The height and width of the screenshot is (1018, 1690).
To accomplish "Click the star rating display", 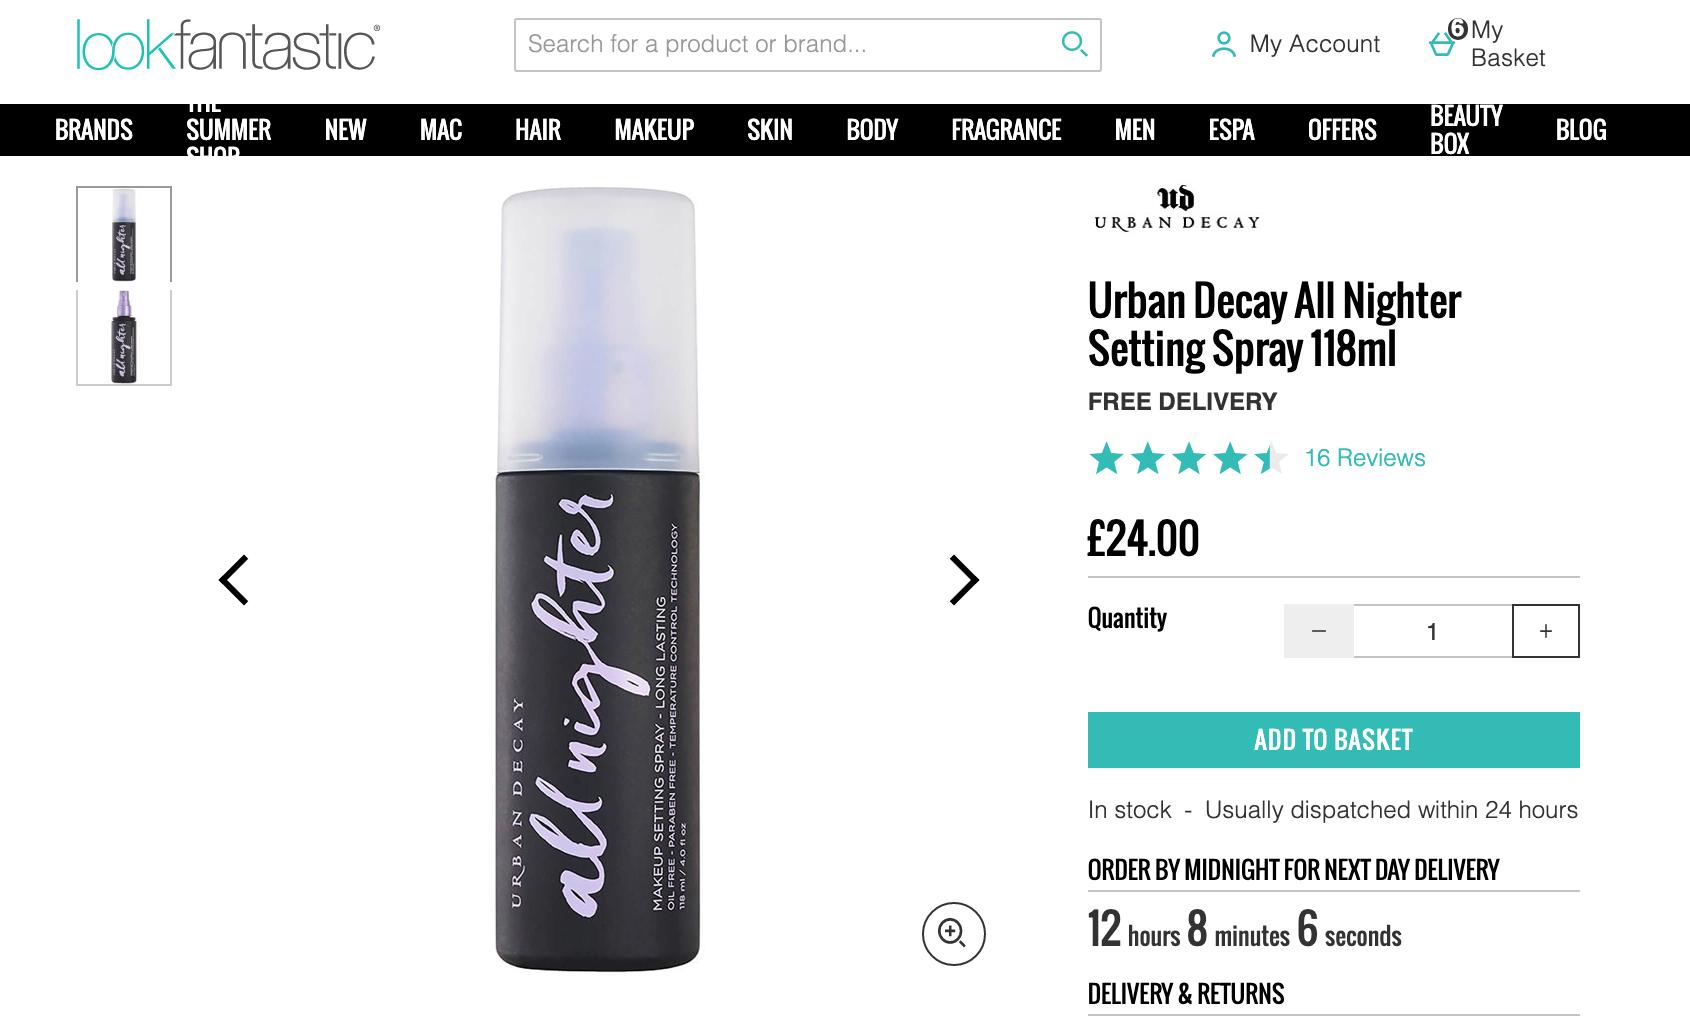I will click(x=1187, y=458).
